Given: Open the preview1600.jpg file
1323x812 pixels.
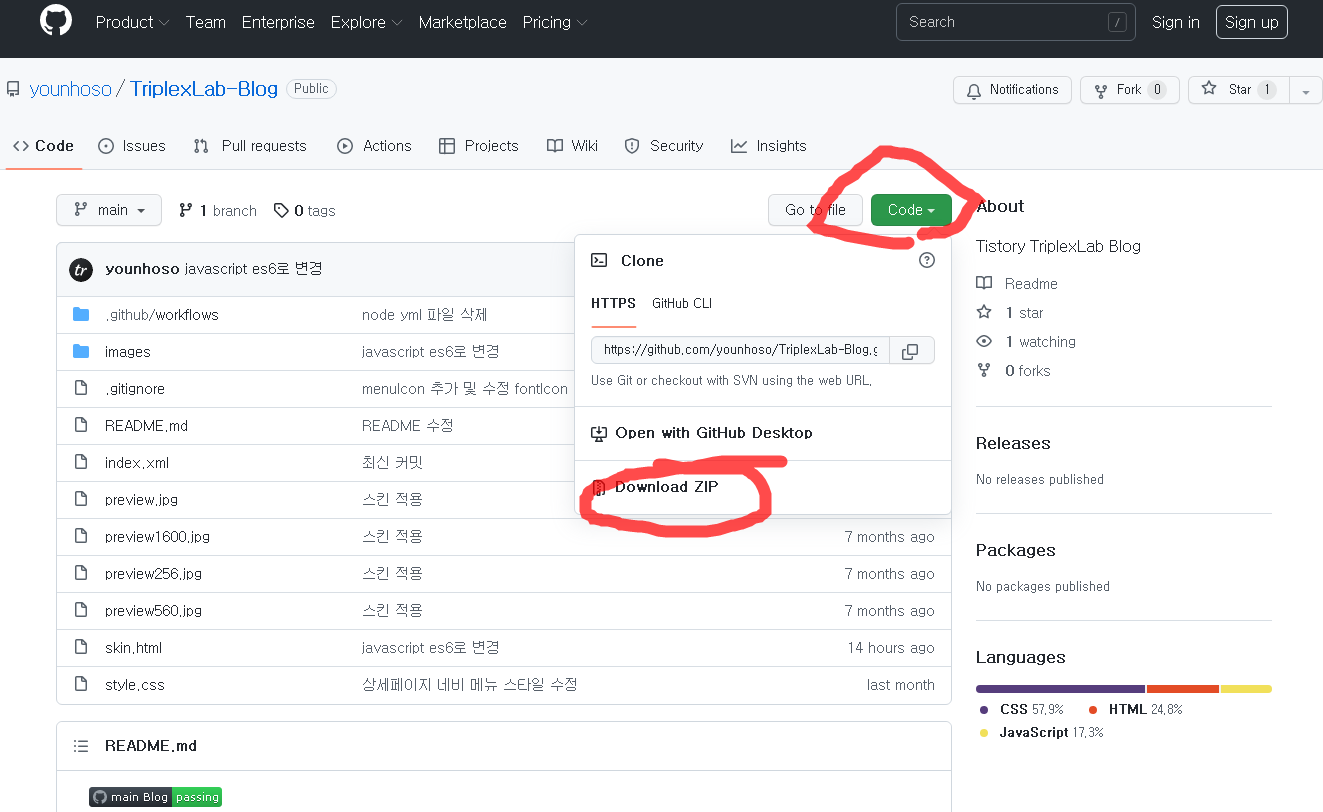Looking at the screenshot, I should [157, 537].
